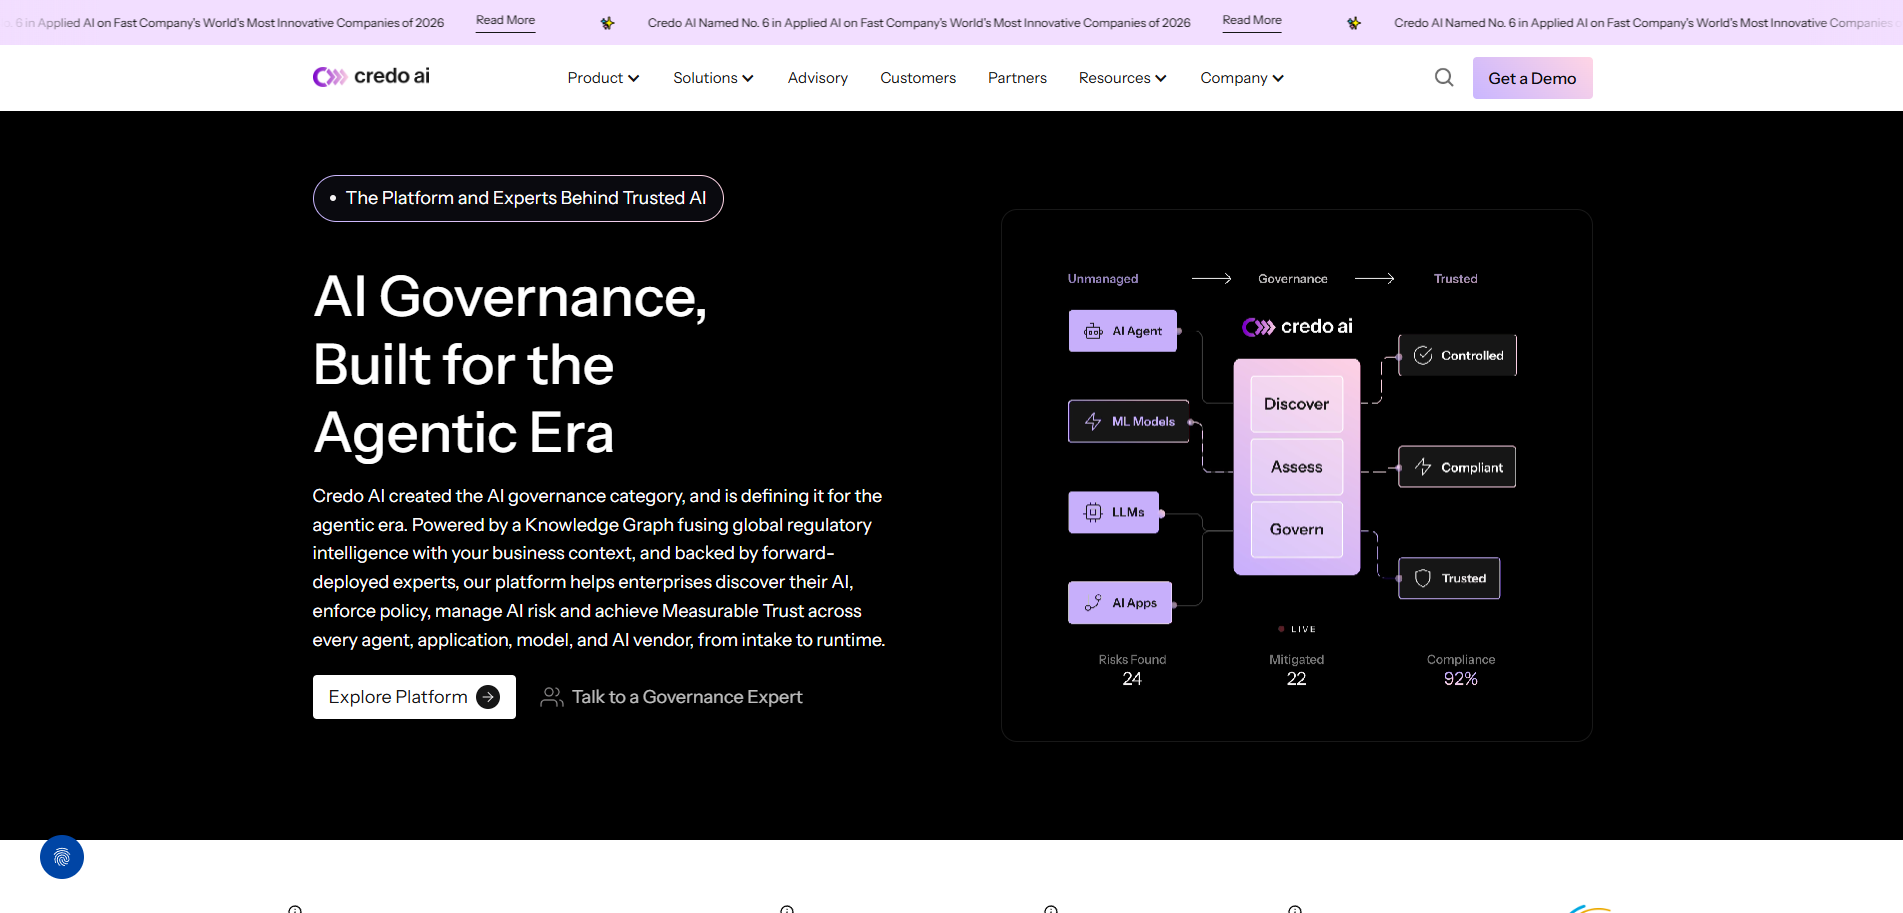
Task: Click the ML Models label
Action: tap(1143, 422)
